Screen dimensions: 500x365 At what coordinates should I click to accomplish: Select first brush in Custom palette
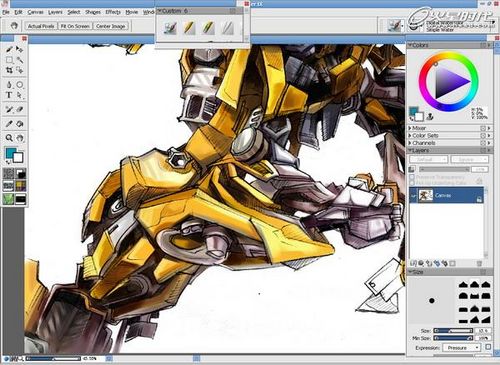coord(170,28)
